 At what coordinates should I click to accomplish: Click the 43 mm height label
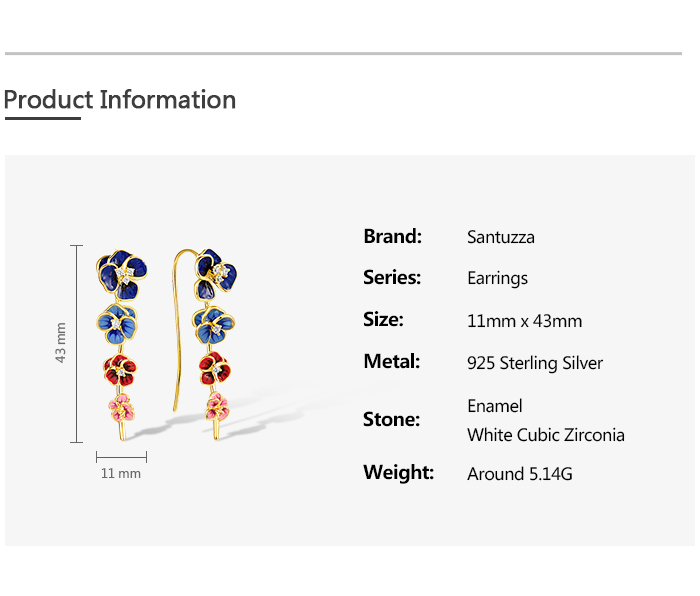click(60, 343)
